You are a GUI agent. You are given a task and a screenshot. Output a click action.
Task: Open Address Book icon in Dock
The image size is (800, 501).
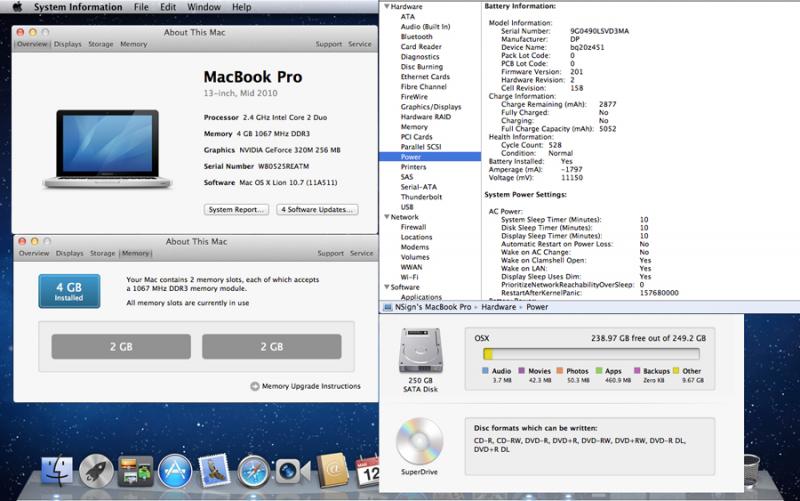[x=332, y=470]
